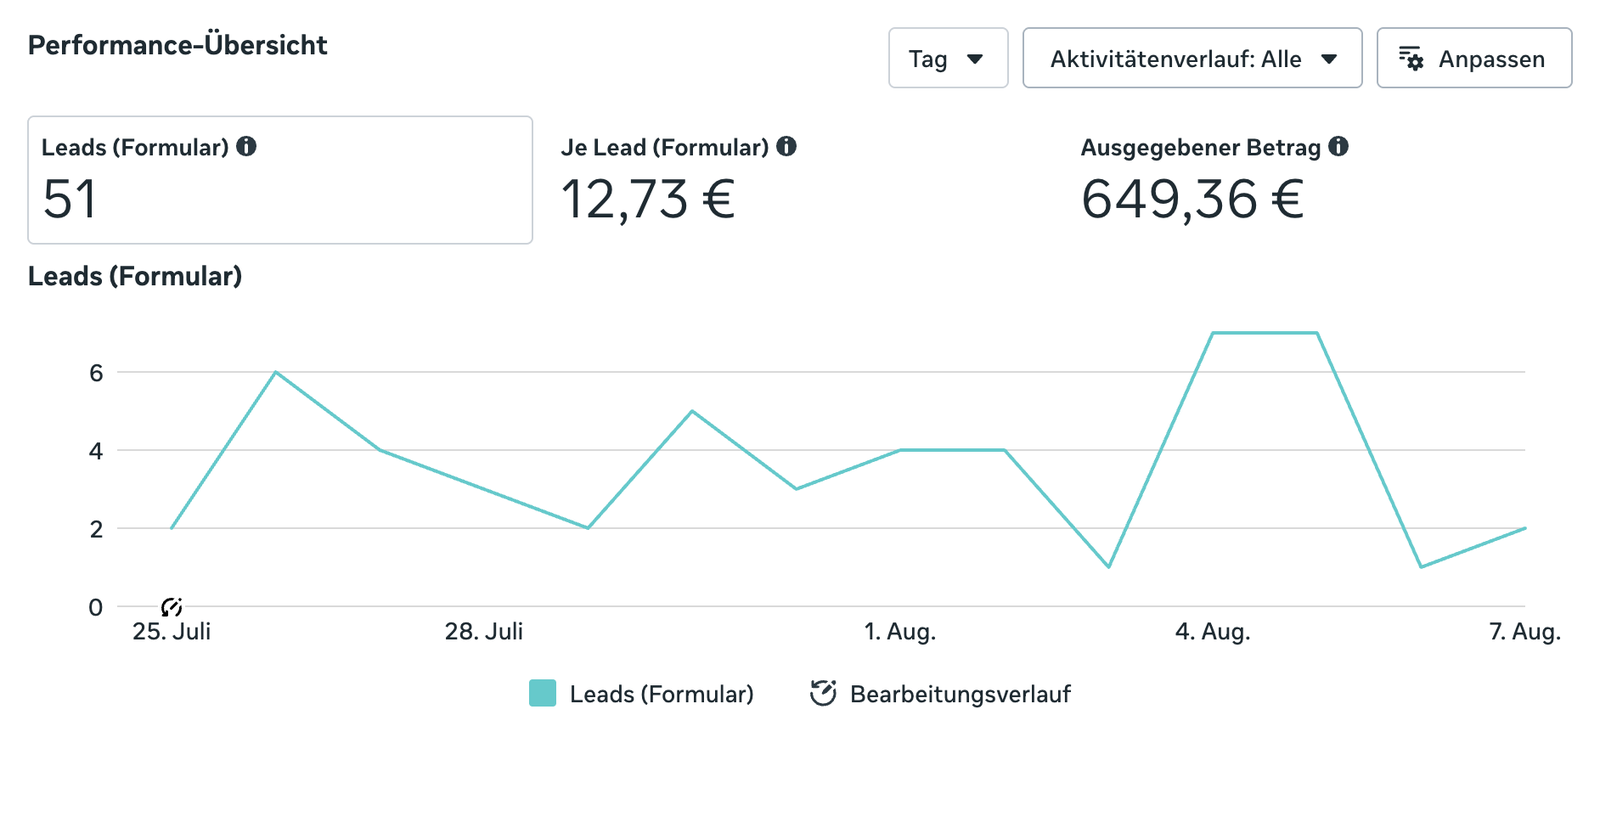Click the Leads (Formular) chart title
Image resolution: width=1600 pixels, height=839 pixels.
pos(135,276)
